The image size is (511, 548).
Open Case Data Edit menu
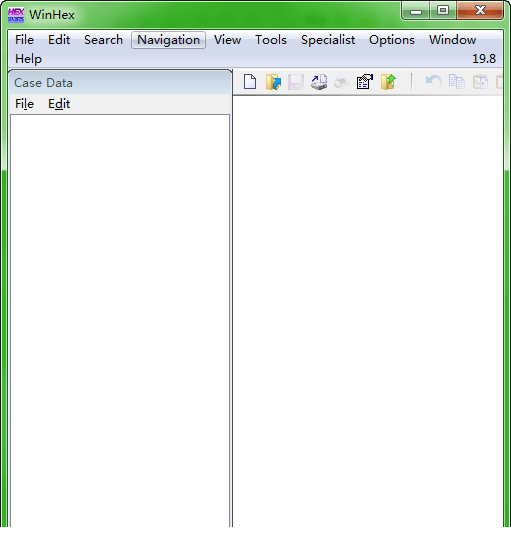point(59,104)
